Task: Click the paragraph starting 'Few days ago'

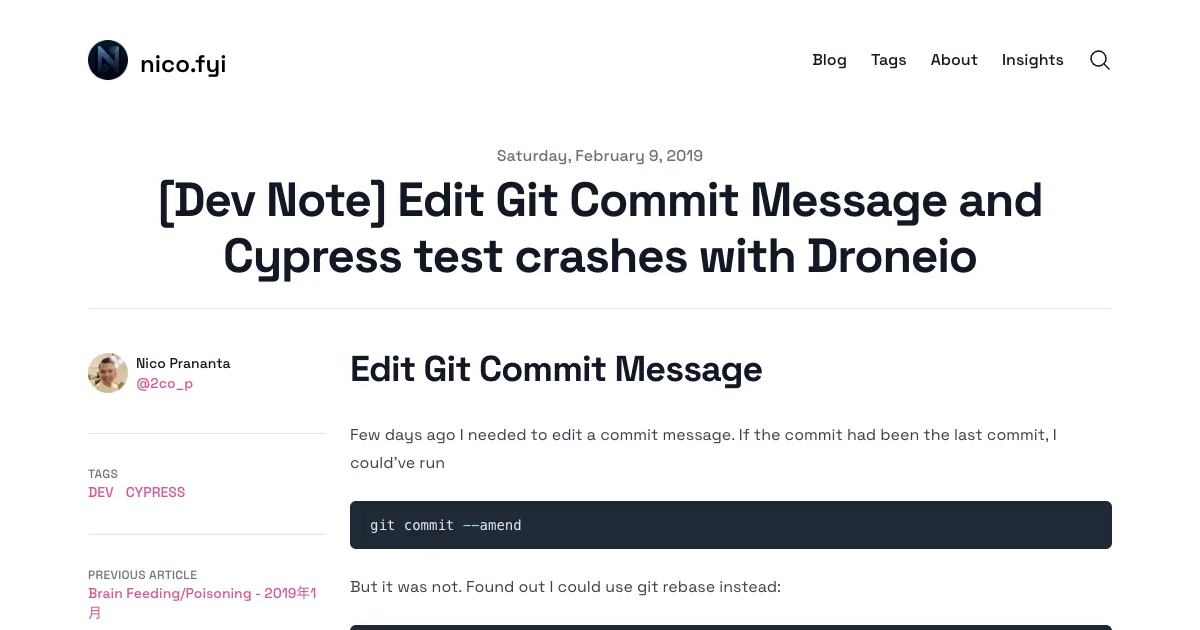Action: 704,449
